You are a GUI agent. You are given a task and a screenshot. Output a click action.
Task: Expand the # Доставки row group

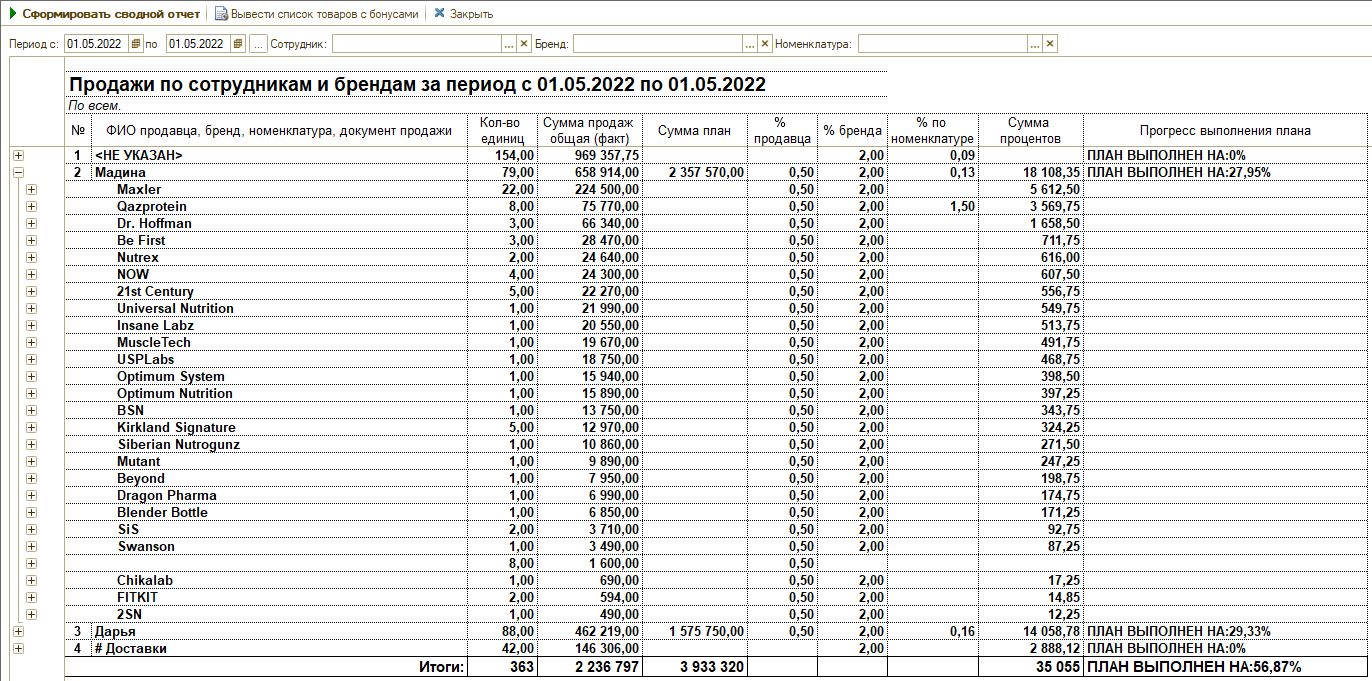point(18,649)
